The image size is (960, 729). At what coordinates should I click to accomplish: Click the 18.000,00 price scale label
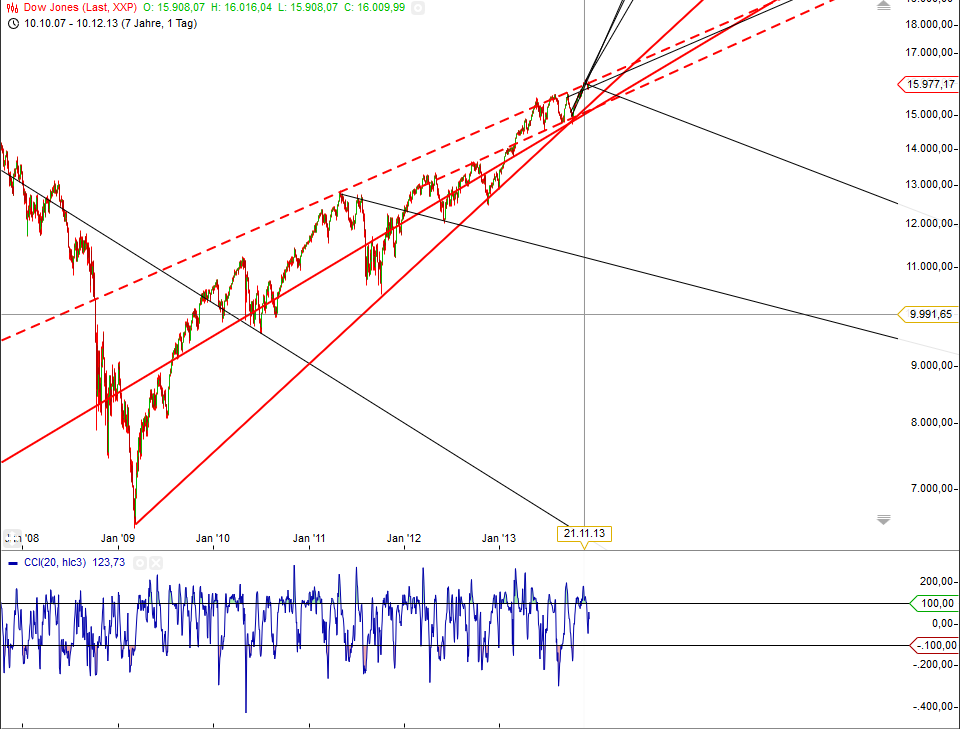[x=927, y=26]
